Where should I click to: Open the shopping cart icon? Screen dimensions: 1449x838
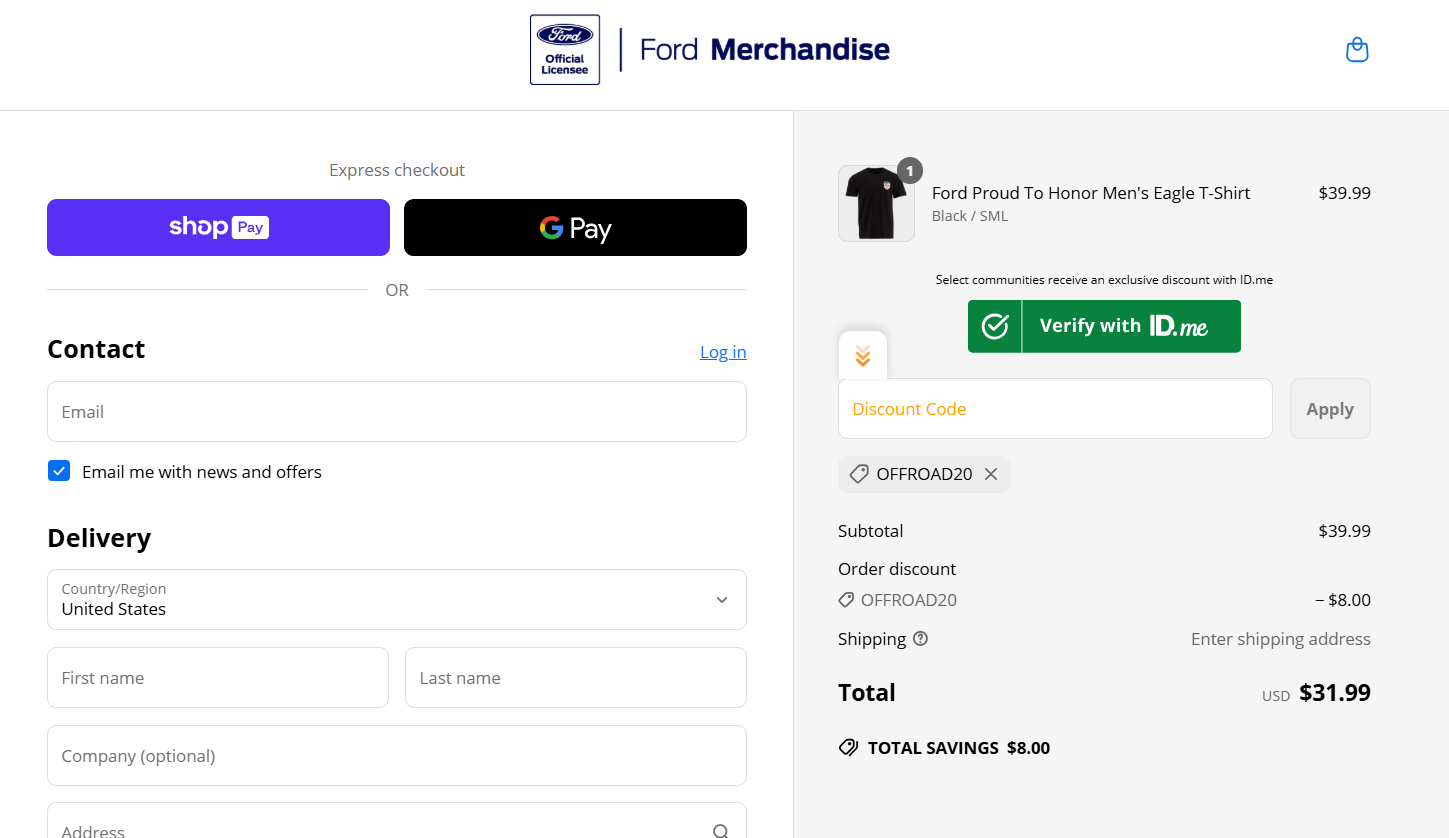coord(1357,49)
